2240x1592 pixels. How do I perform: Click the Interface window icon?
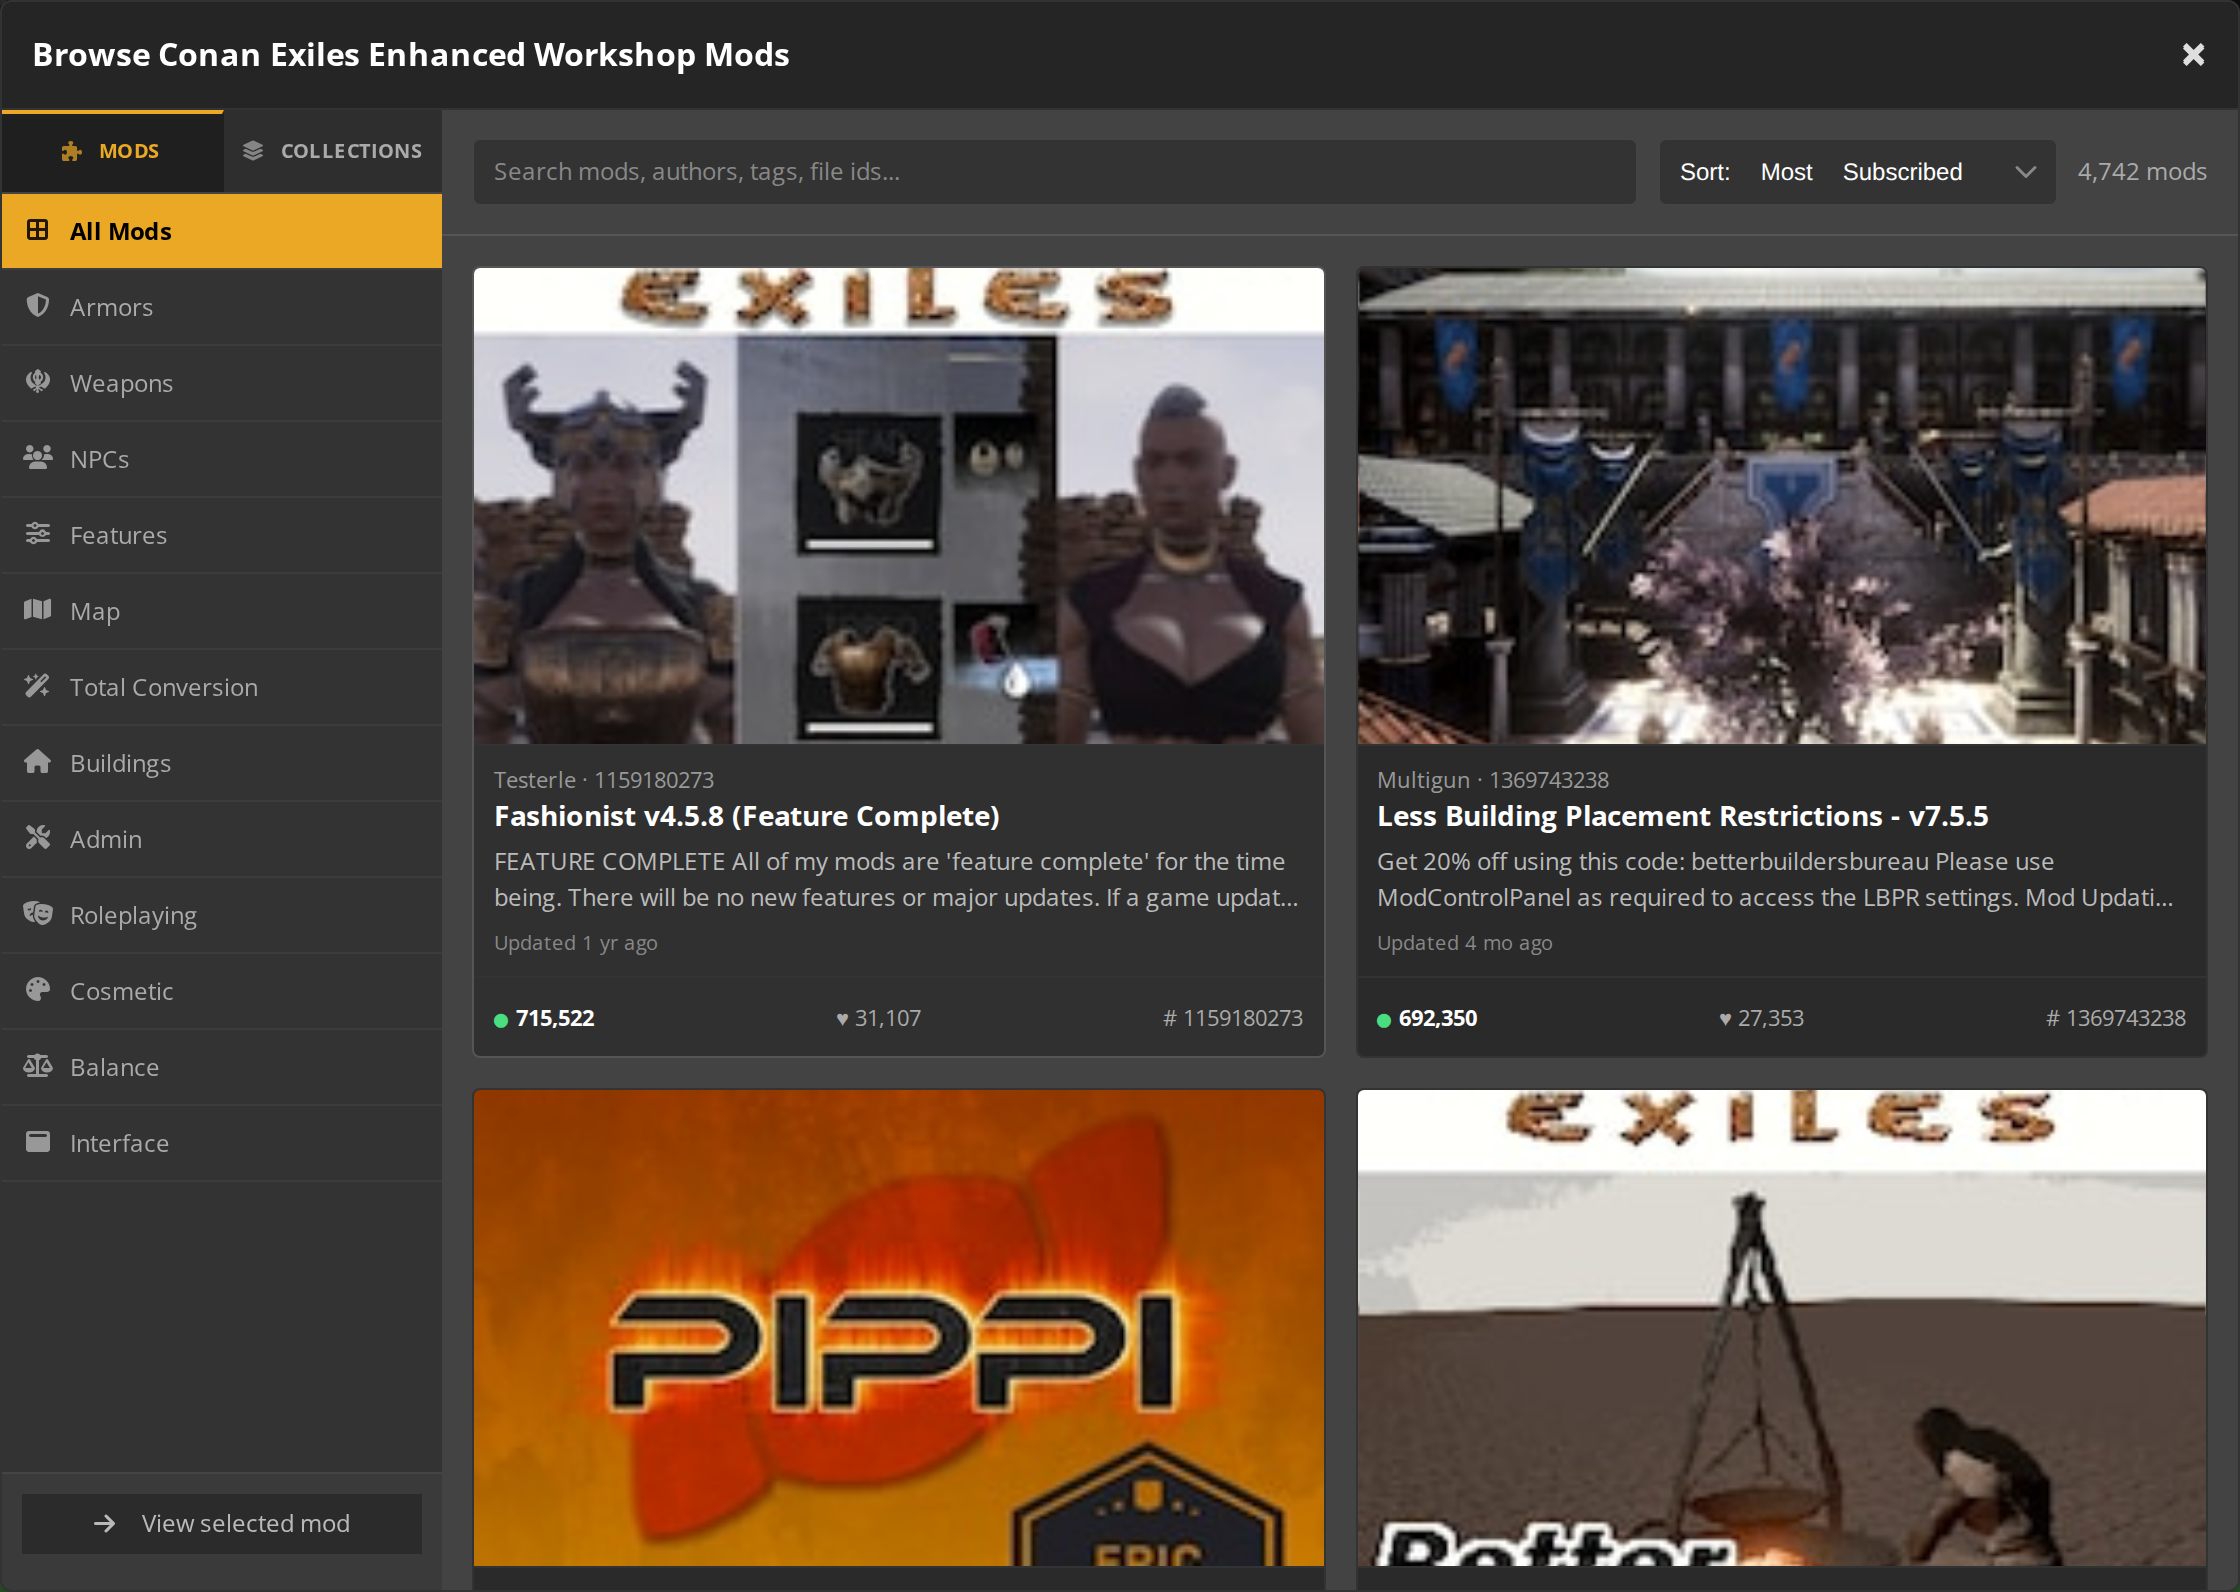click(38, 1142)
